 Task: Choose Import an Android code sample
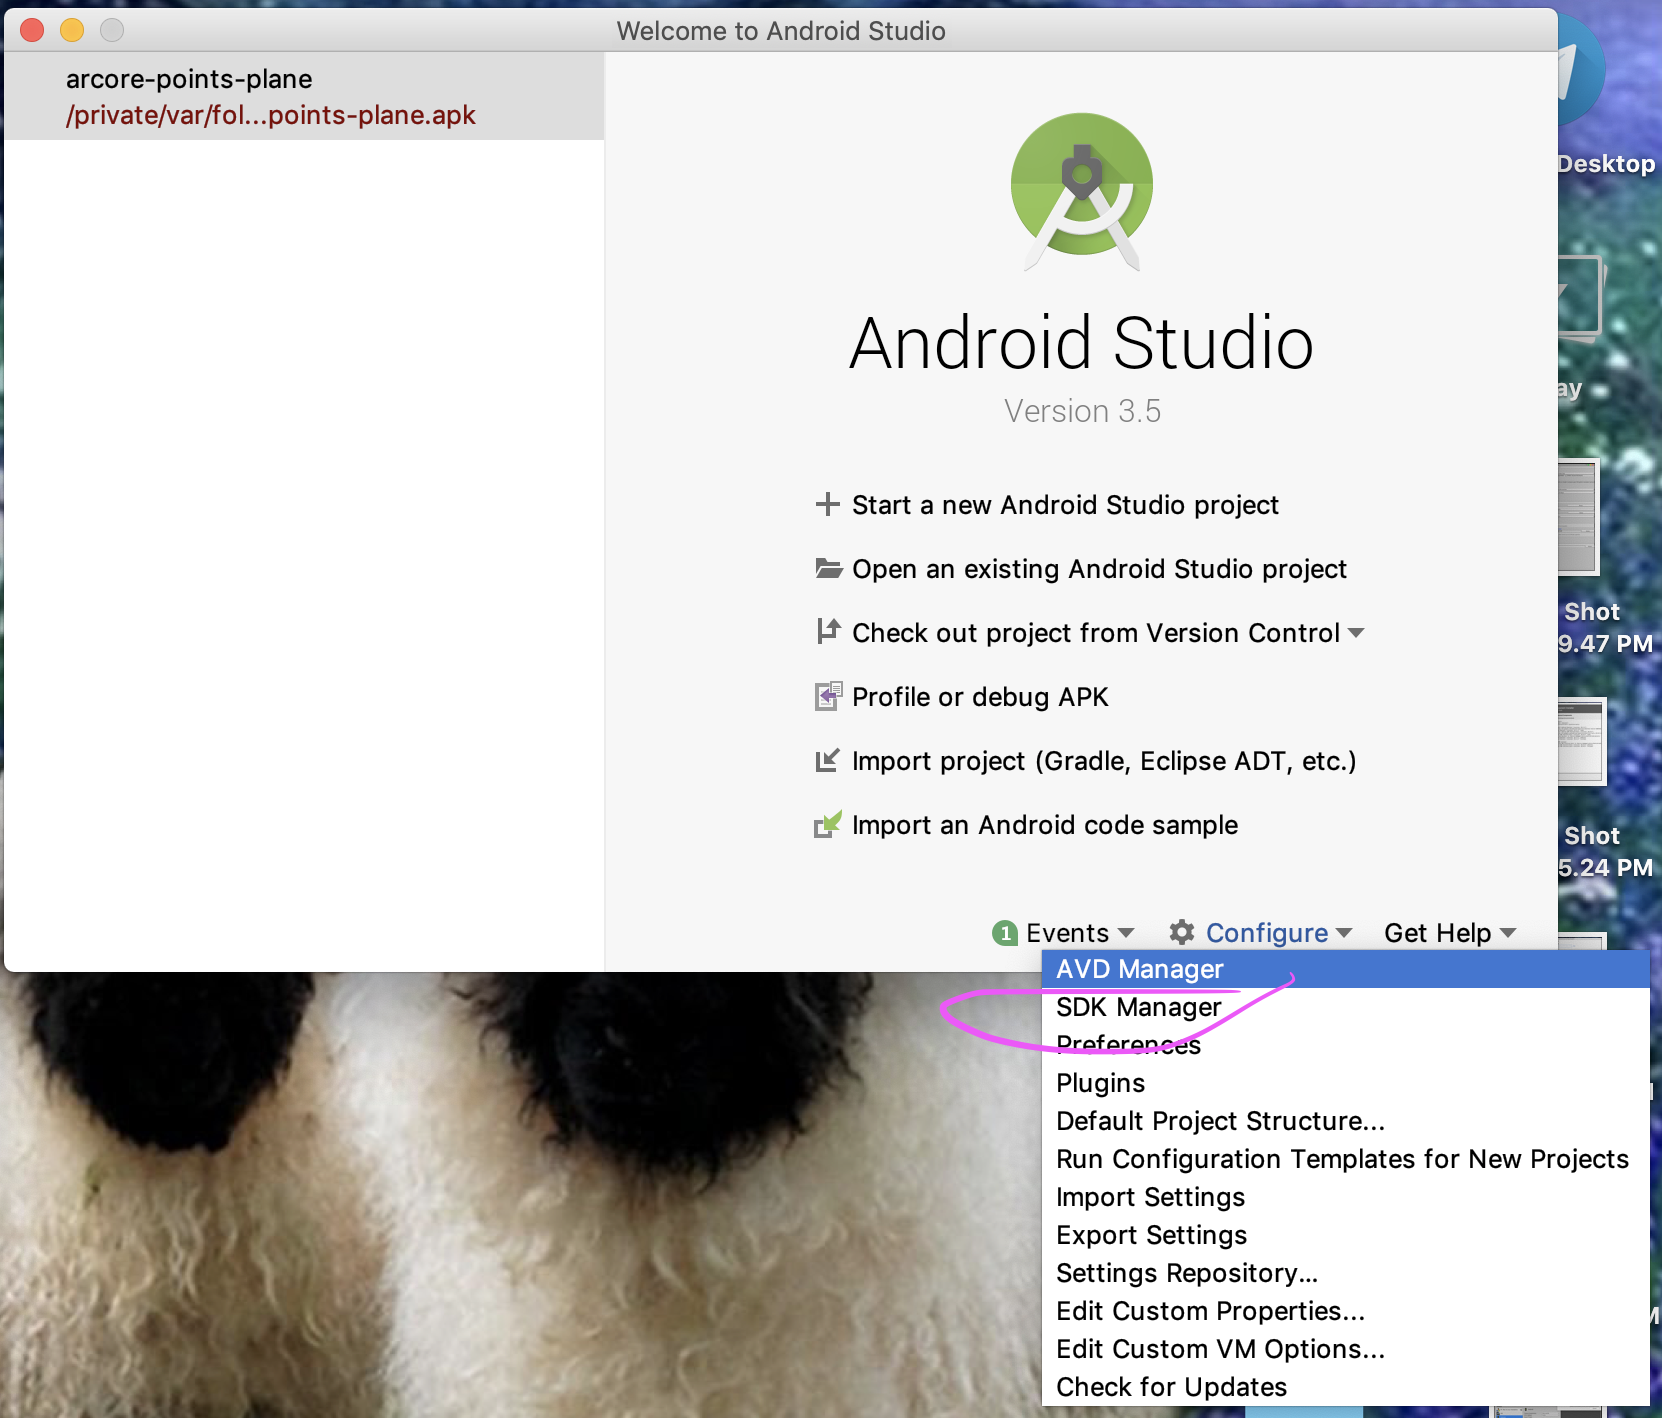[x=1045, y=825]
